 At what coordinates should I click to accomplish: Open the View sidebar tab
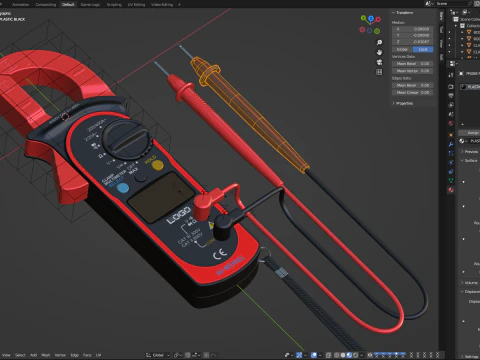pyautogui.click(x=441, y=43)
